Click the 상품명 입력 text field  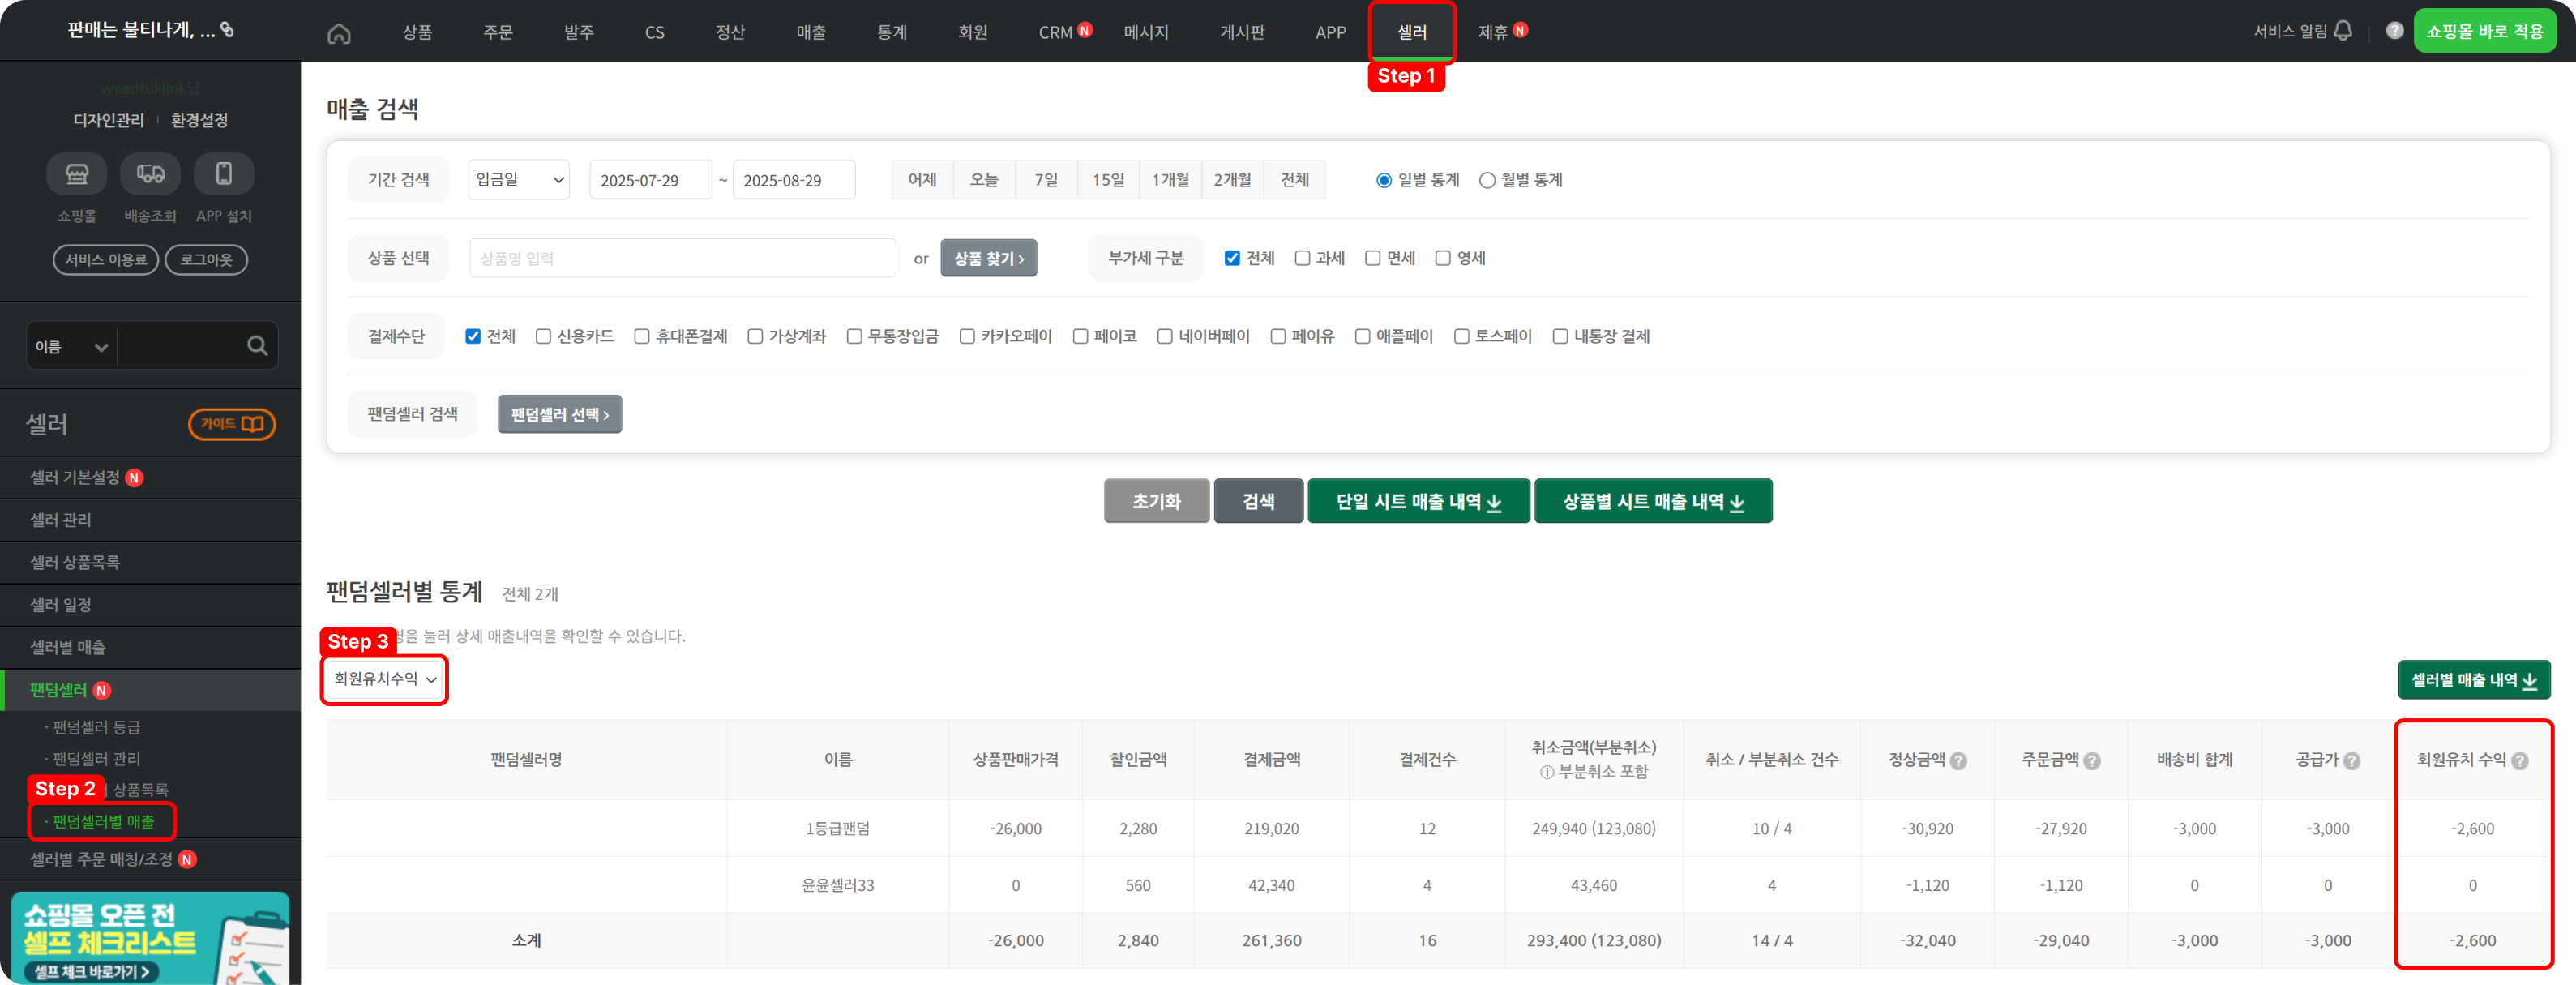coord(682,258)
